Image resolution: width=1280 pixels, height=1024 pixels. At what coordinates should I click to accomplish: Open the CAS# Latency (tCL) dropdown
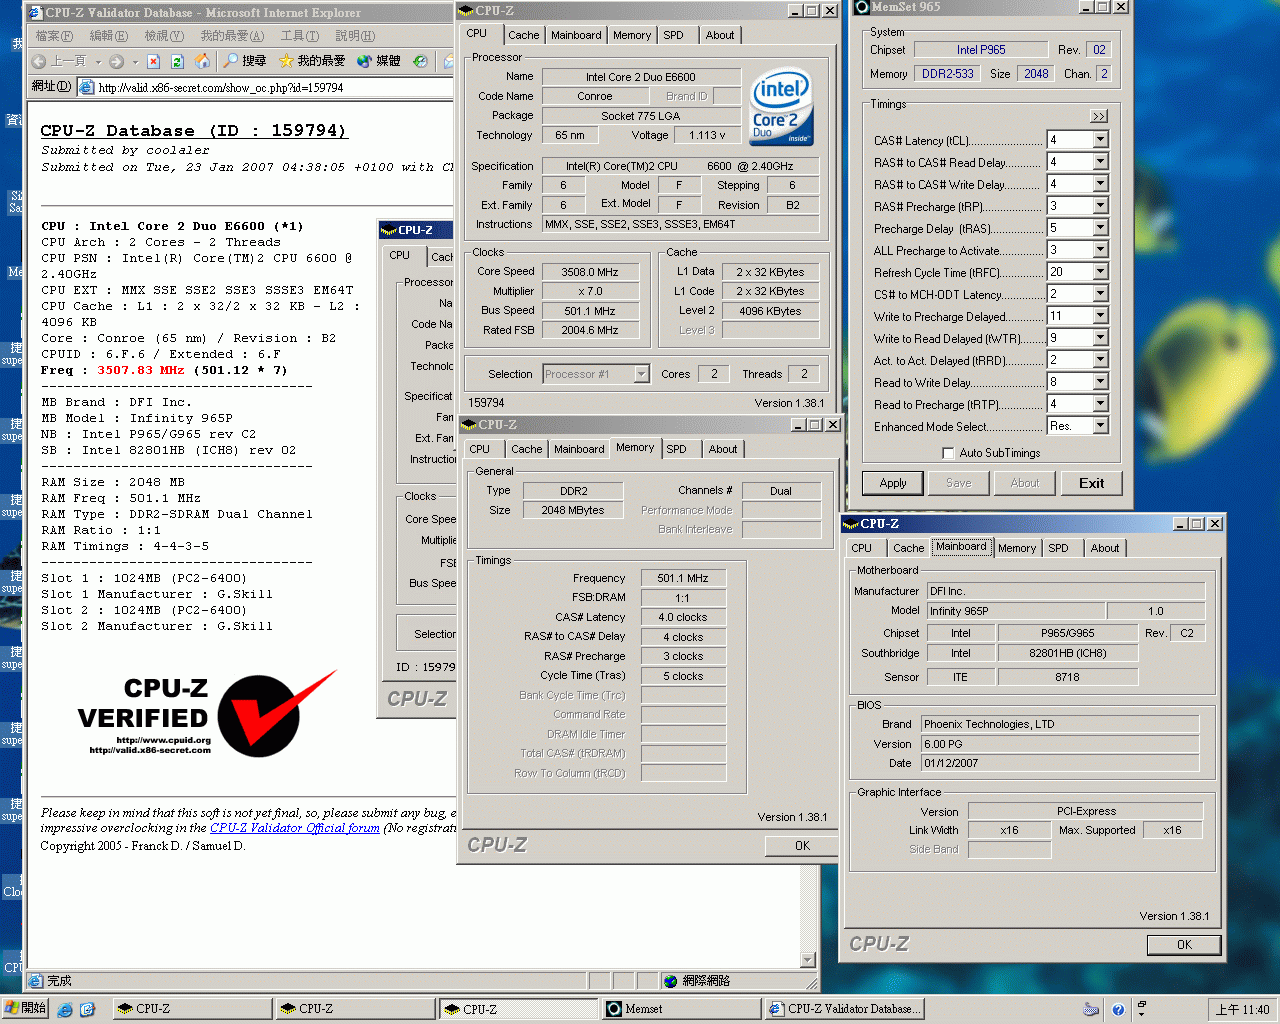pyautogui.click(x=1100, y=139)
